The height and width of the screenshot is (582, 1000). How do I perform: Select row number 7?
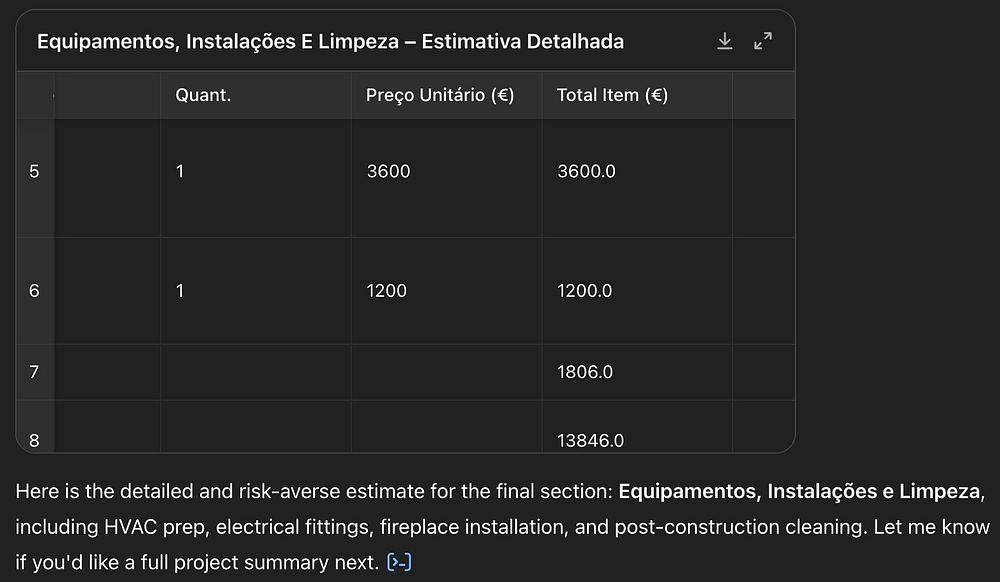click(x=34, y=372)
